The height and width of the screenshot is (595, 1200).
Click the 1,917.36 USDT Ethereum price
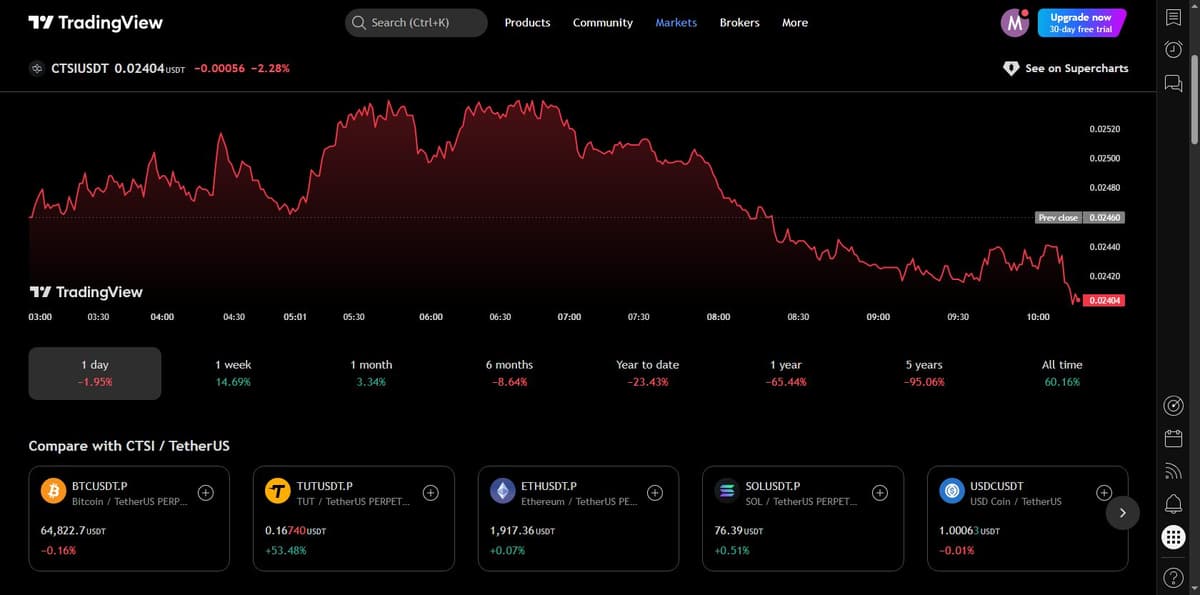click(522, 530)
